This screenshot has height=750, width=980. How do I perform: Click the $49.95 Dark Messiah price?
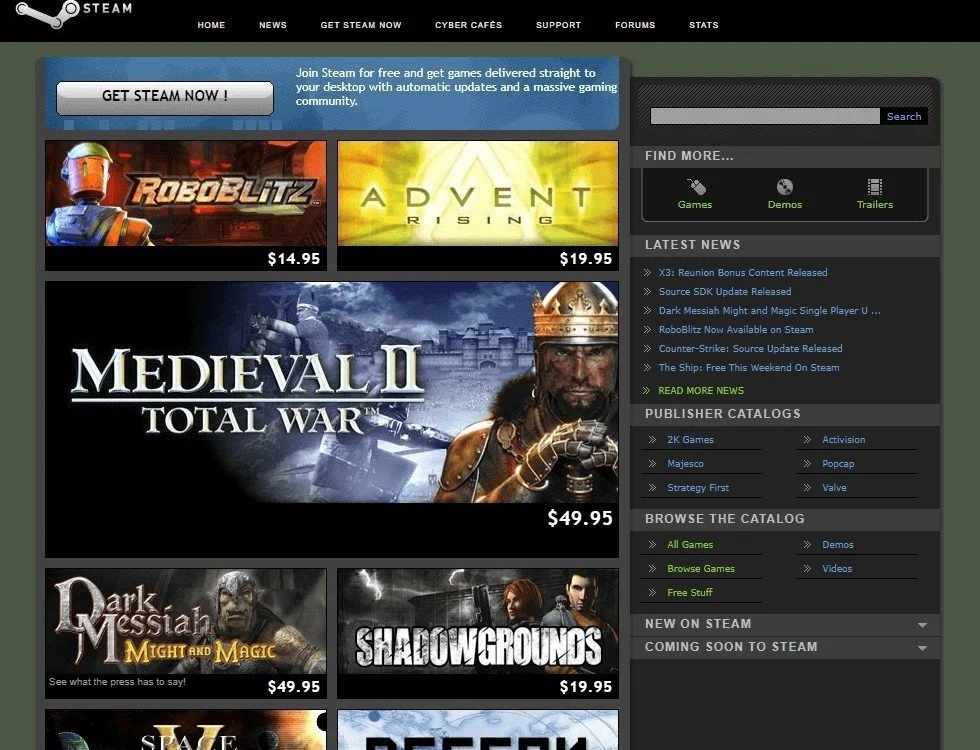pos(294,687)
